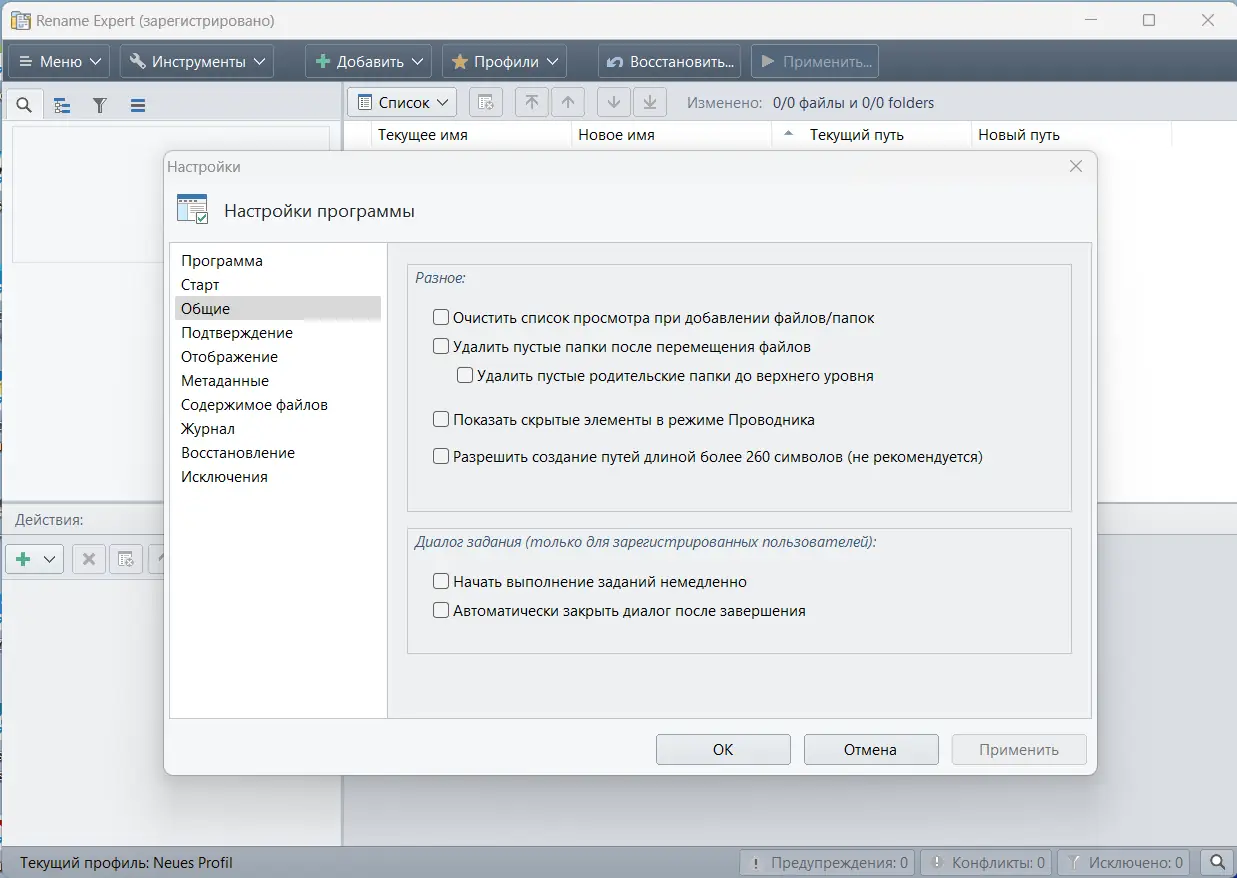The height and width of the screenshot is (878, 1237).
Task: Click the dialog Применить button
Action: (1019, 750)
